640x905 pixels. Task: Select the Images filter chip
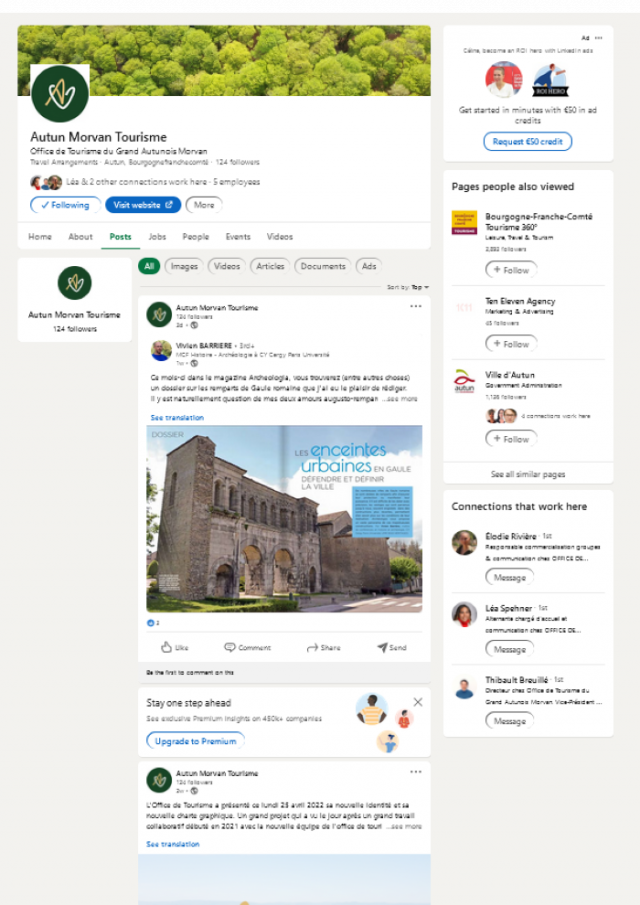[184, 266]
